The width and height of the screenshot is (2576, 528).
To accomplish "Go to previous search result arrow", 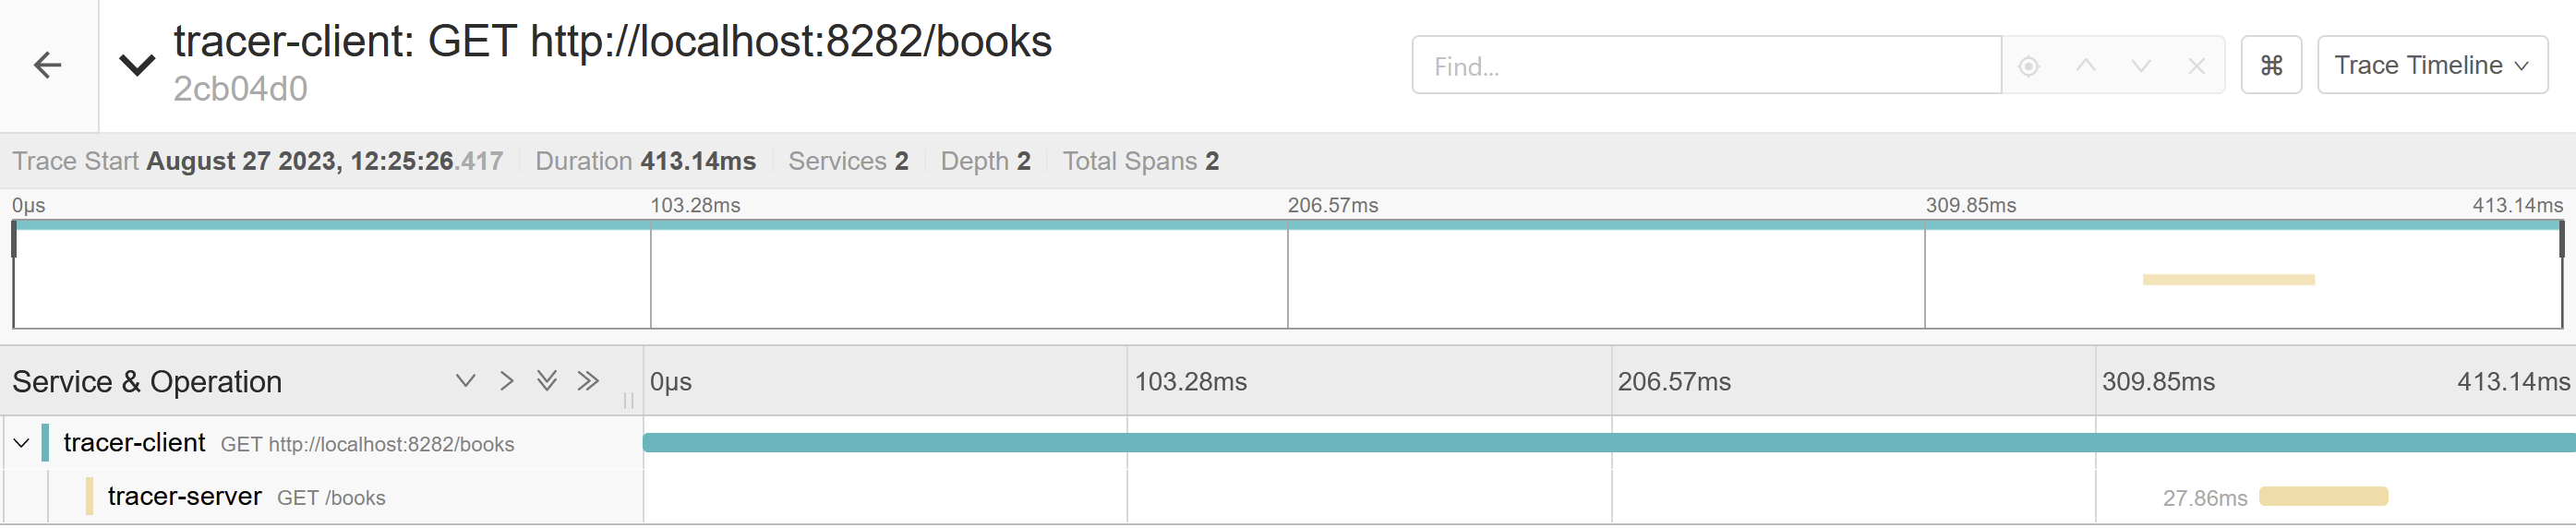I will pos(2085,66).
